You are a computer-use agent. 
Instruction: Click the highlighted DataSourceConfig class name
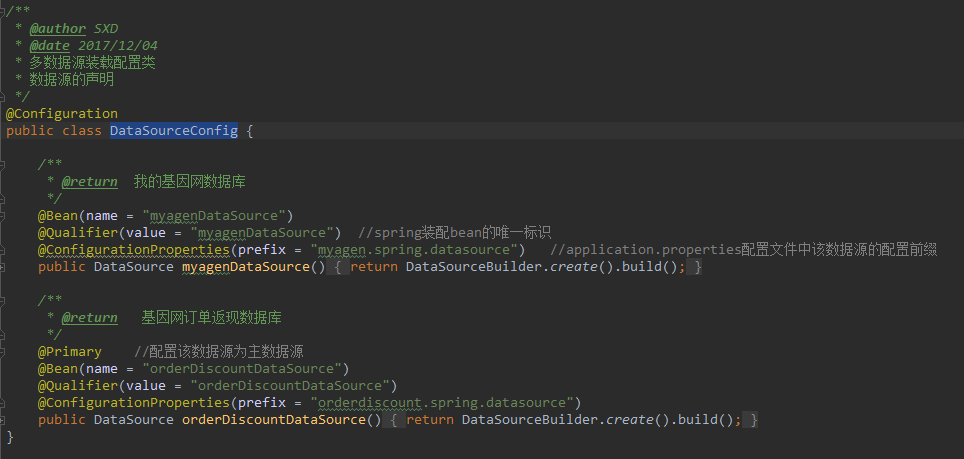coord(174,131)
